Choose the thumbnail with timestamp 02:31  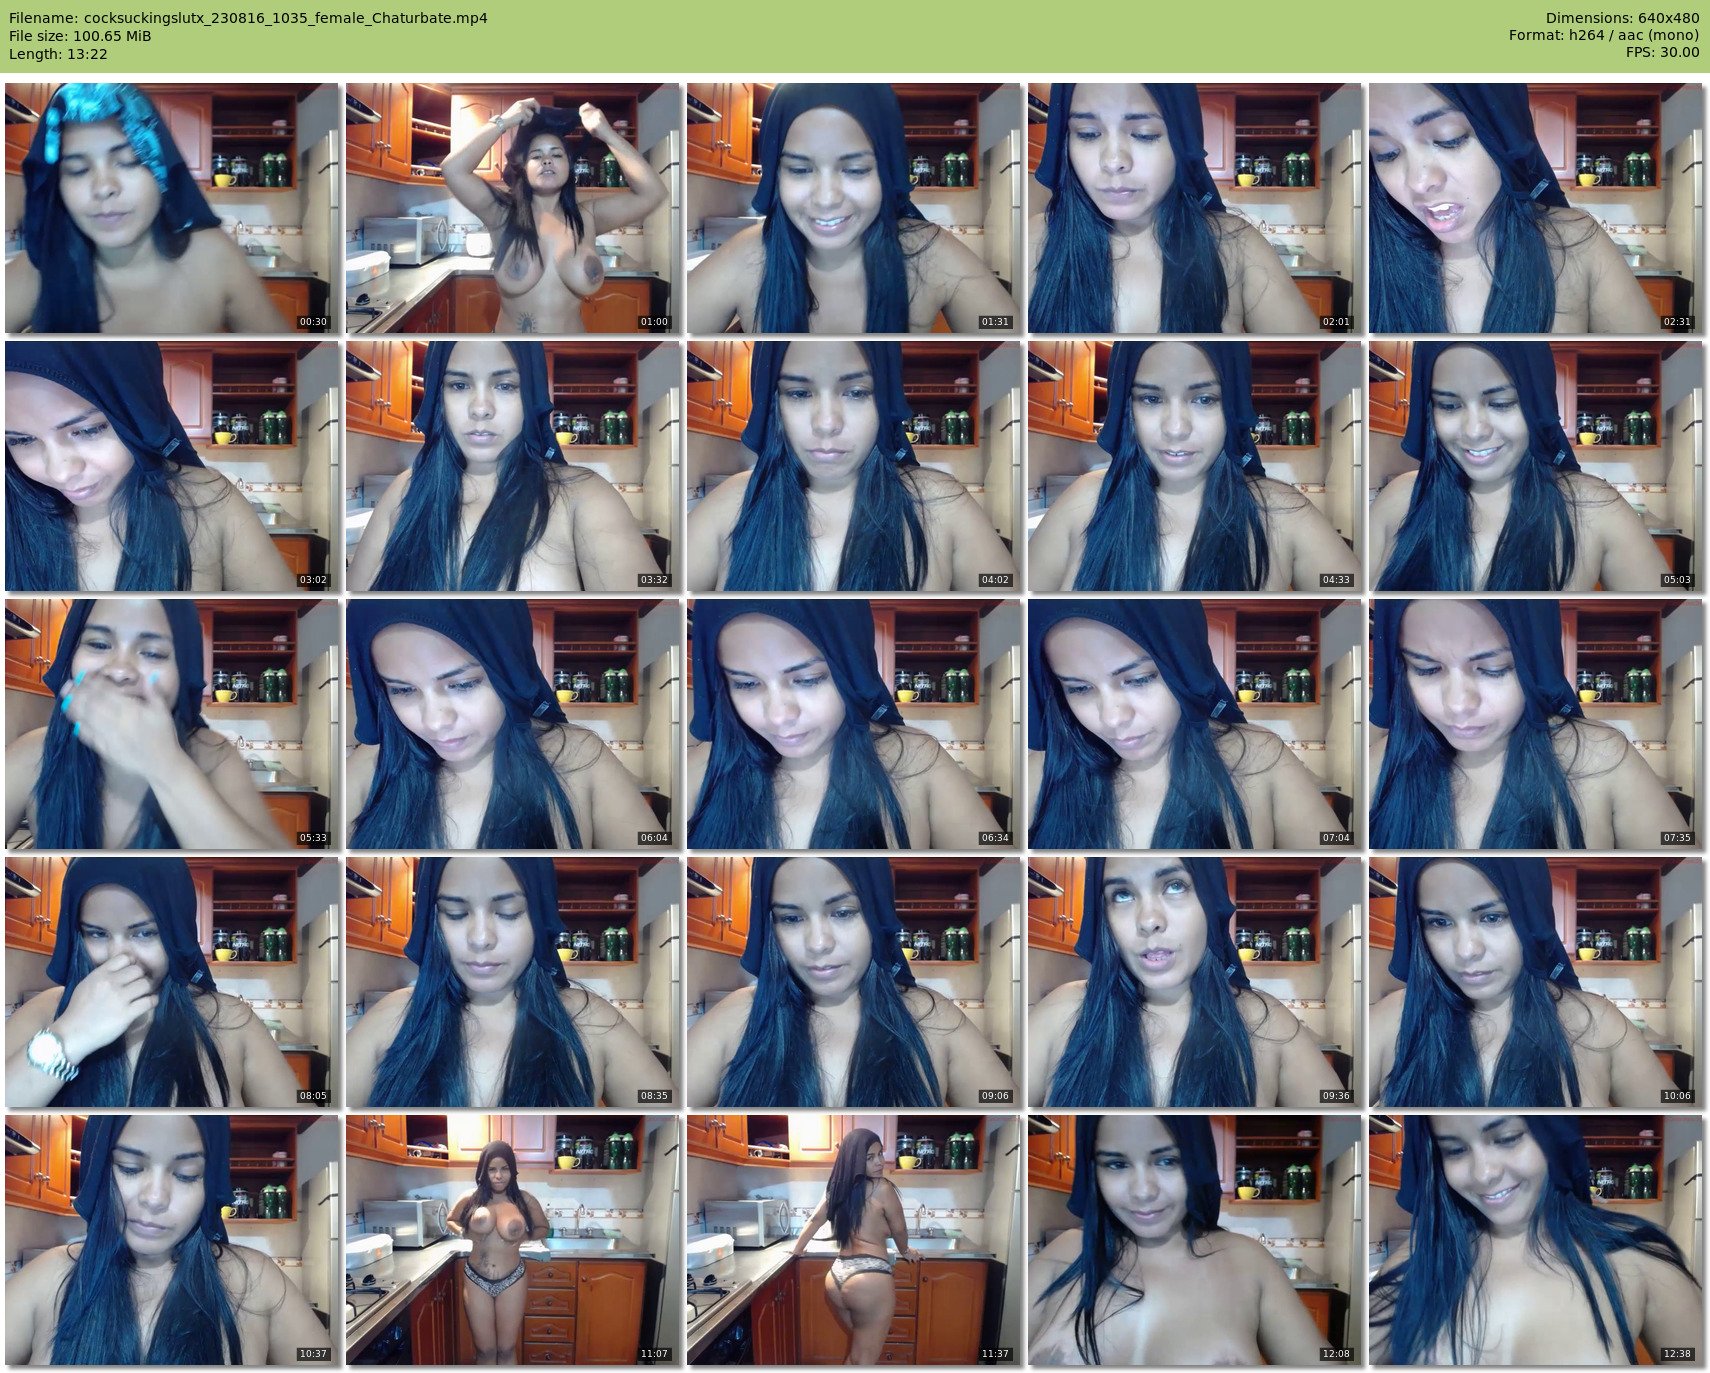(1536, 208)
